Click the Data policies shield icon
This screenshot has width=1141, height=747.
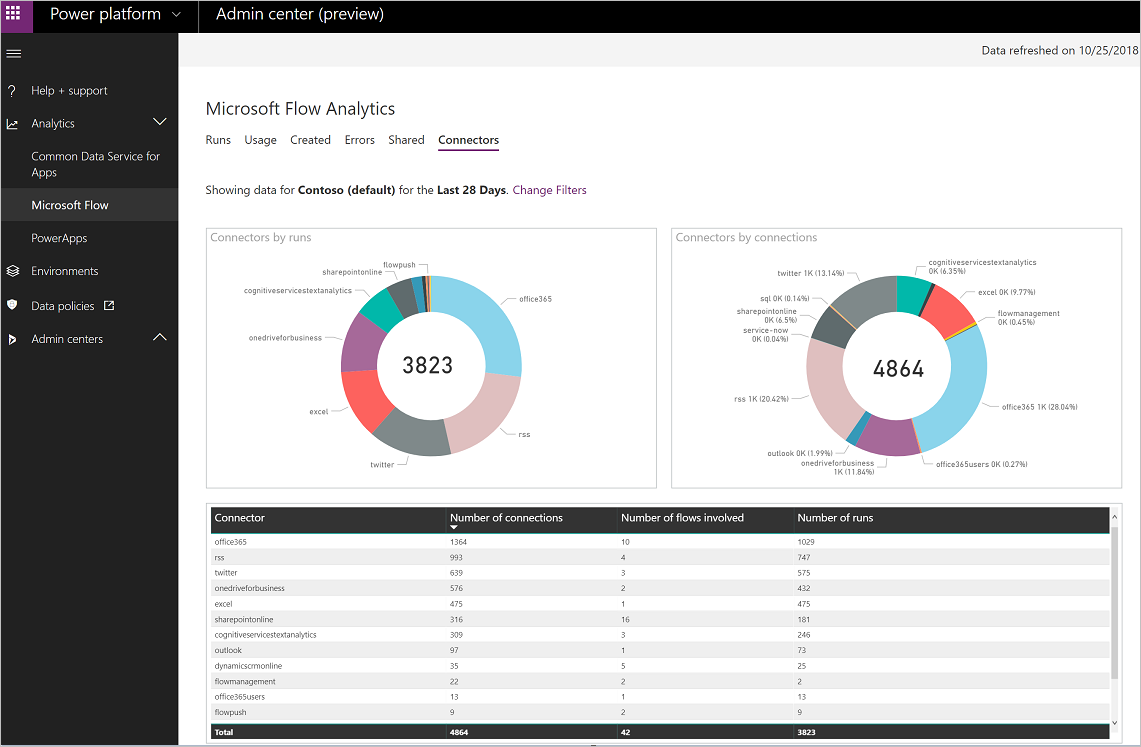click(x=12, y=305)
